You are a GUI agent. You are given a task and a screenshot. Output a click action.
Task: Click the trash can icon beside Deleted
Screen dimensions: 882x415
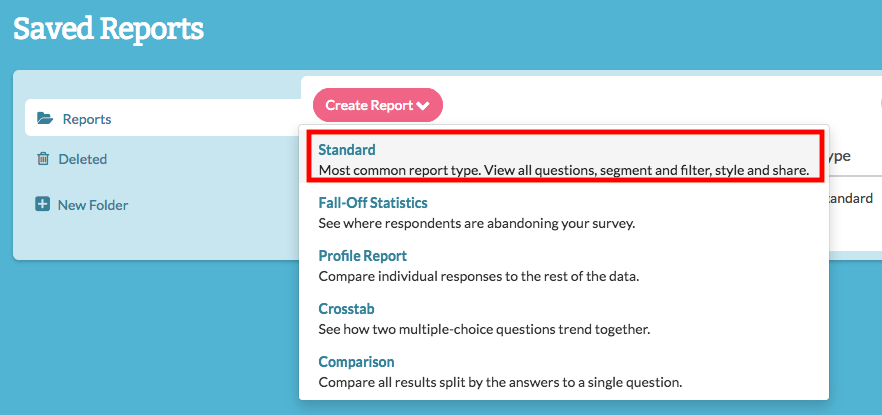(43, 159)
